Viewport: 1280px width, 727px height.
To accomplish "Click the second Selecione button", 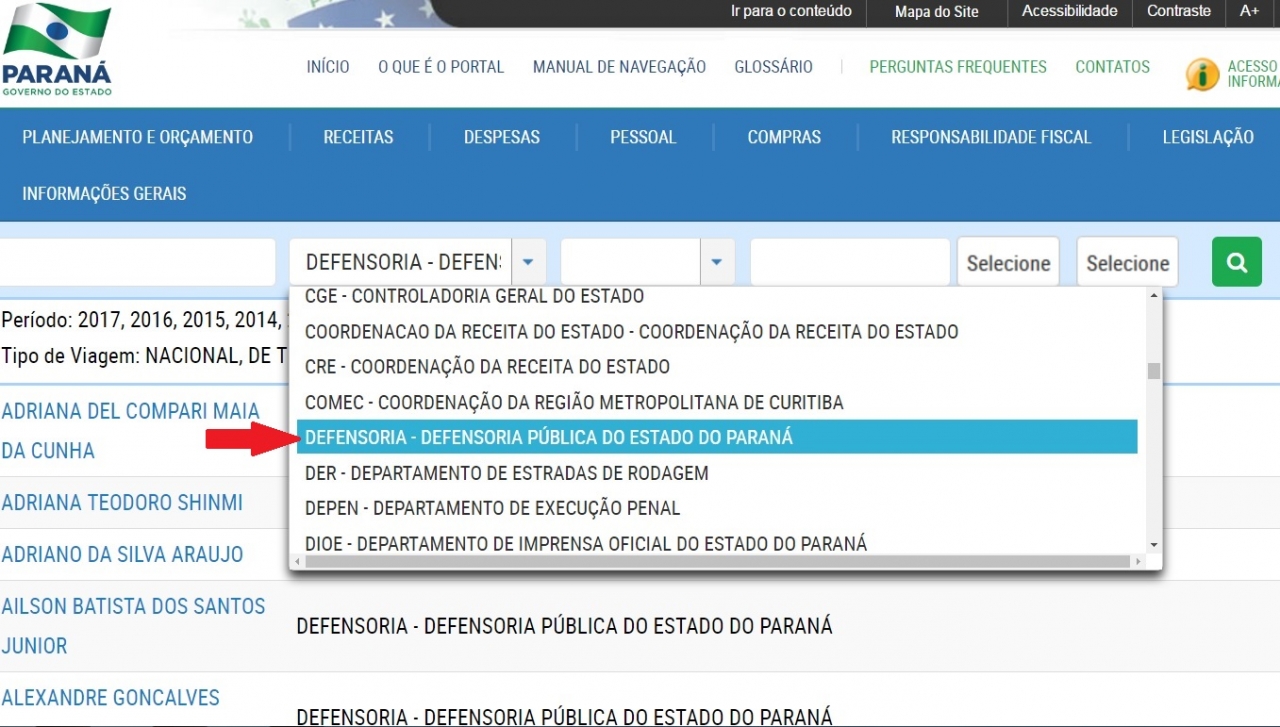I will tap(1127, 262).
